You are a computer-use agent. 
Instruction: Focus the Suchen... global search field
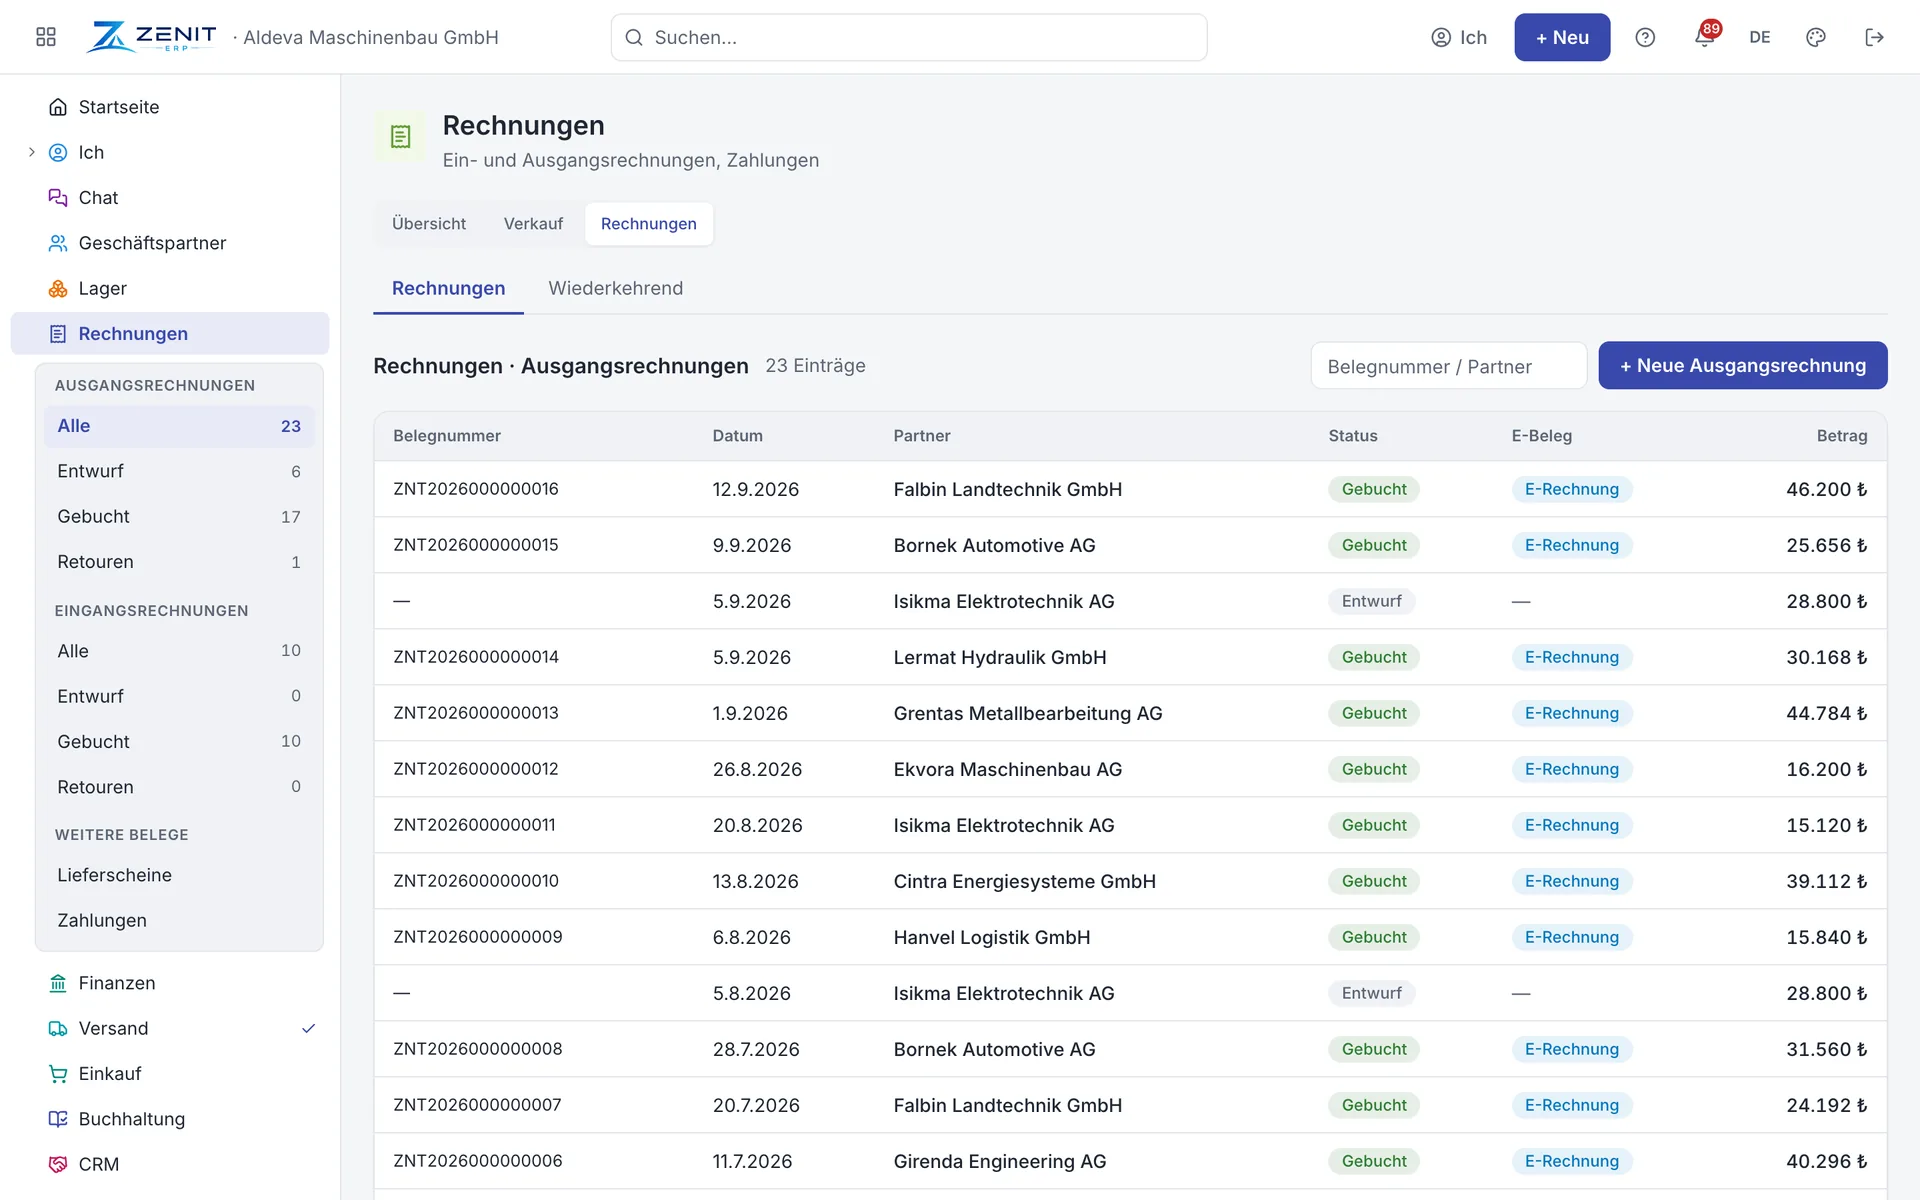pos(909,37)
